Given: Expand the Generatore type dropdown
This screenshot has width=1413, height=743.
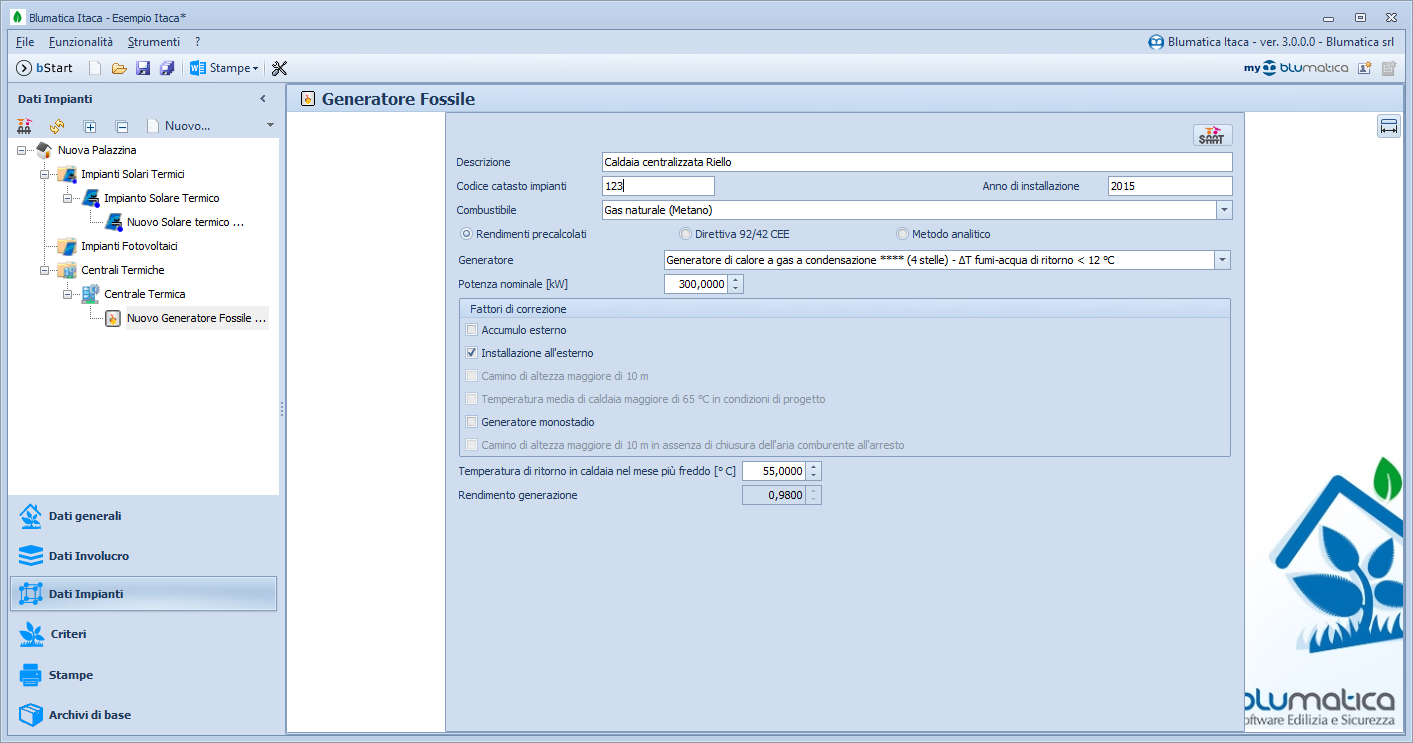Looking at the screenshot, I should tap(1222, 260).
